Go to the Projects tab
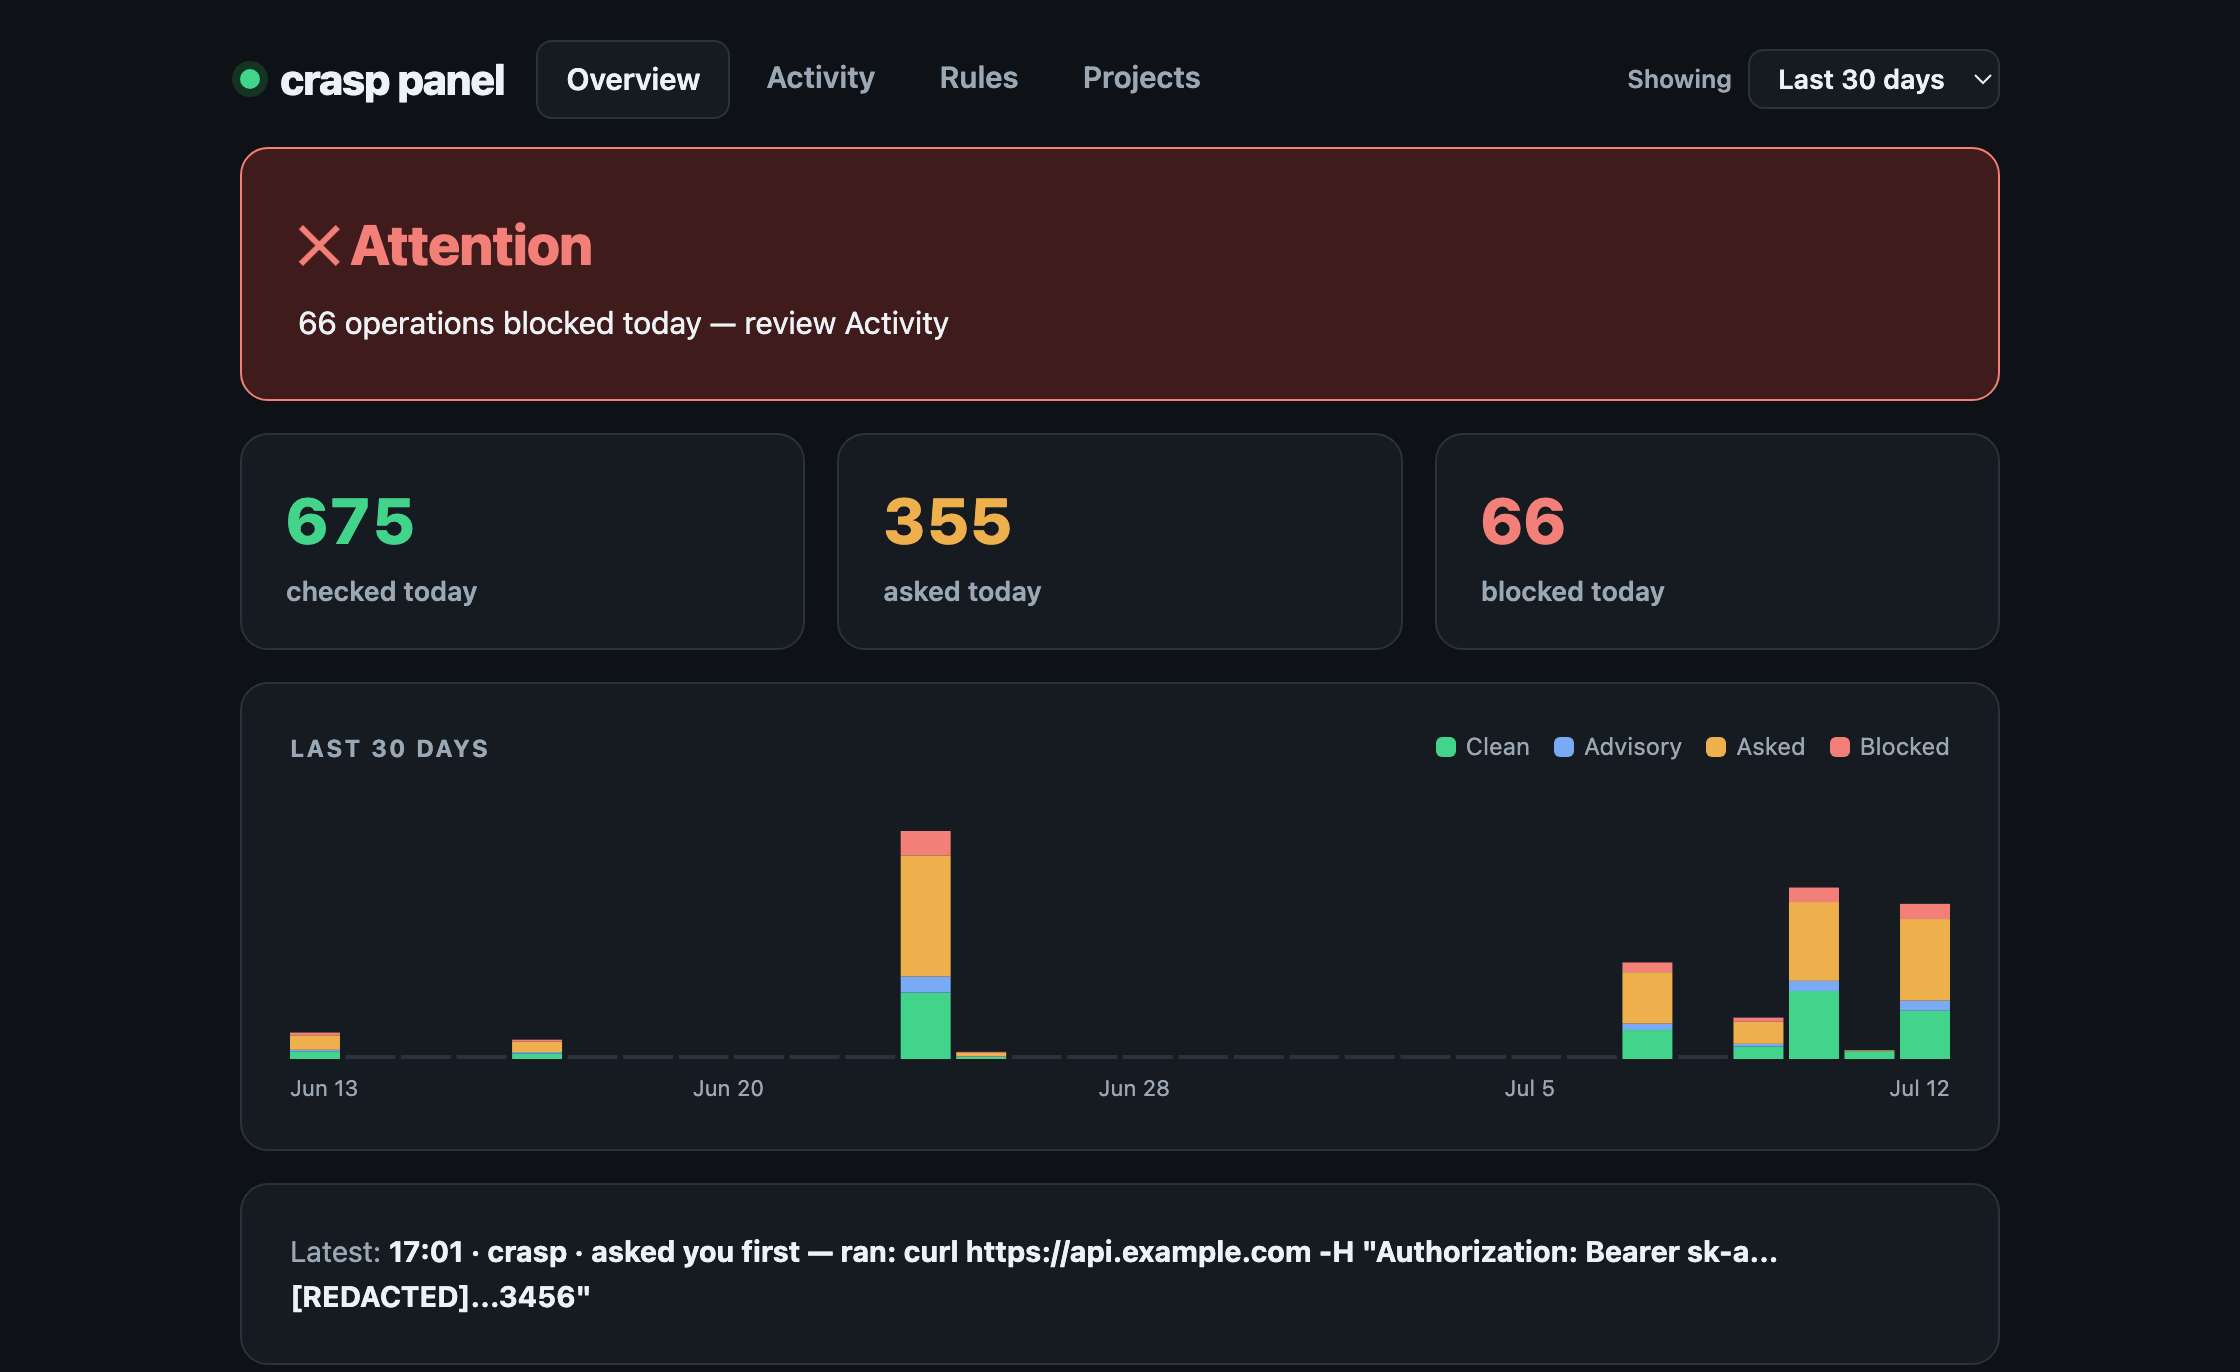The height and width of the screenshot is (1372, 2240). [x=1141, y=78]
